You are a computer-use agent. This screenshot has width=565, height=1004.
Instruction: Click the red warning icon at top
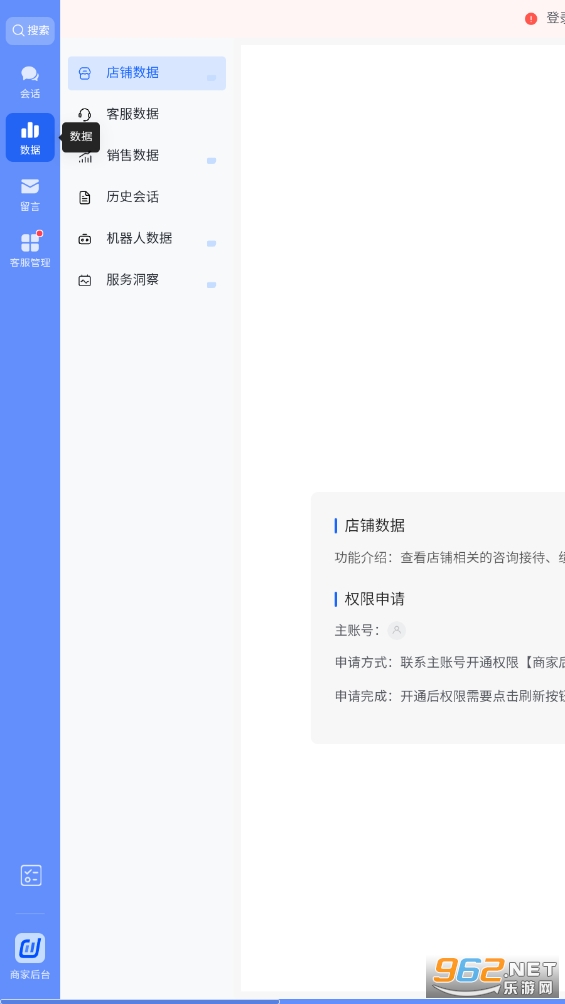pyautogui.click(x=531, y=19)
